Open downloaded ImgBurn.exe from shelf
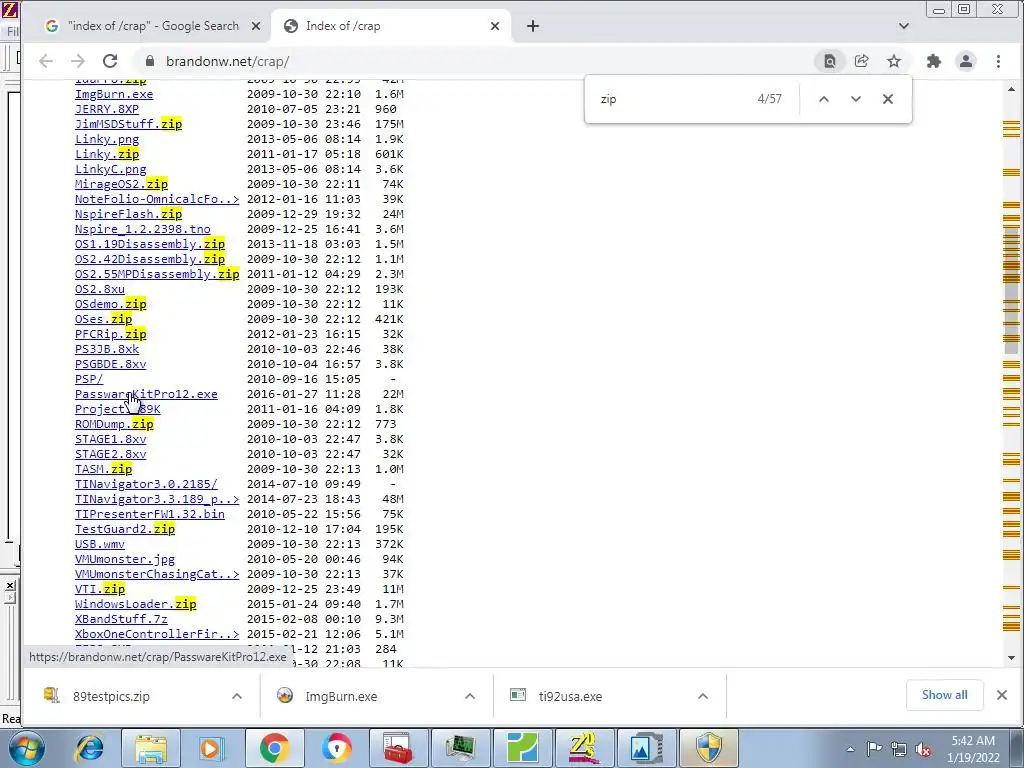 (341, 696)
